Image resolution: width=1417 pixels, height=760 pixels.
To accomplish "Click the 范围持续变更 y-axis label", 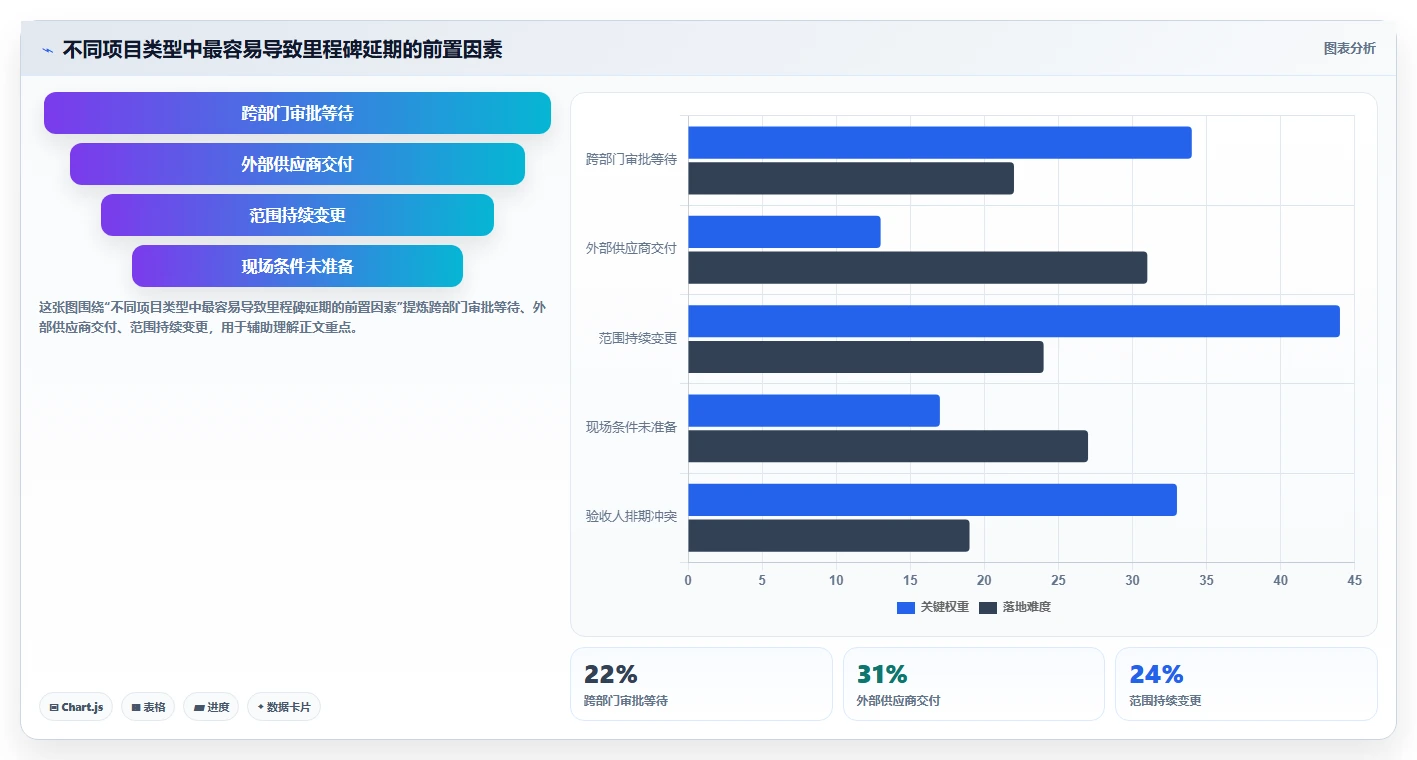I will coord(638,338).
